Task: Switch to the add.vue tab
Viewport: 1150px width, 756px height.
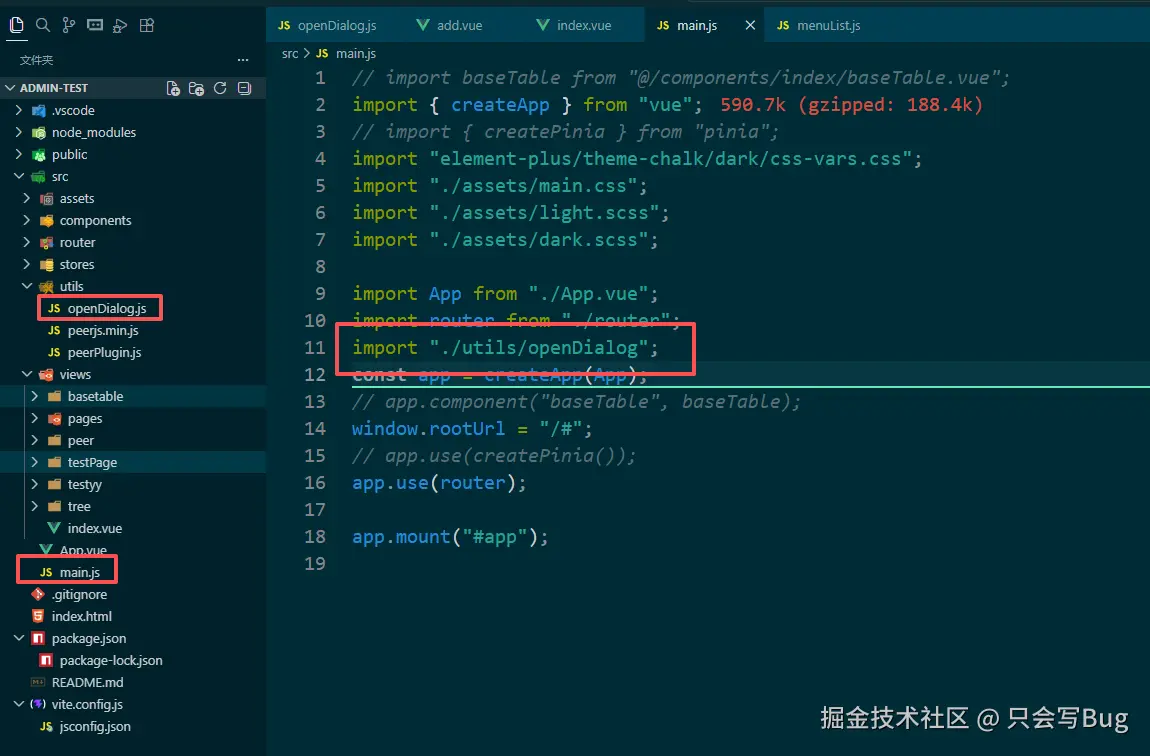Action: (x=449, y=25)
